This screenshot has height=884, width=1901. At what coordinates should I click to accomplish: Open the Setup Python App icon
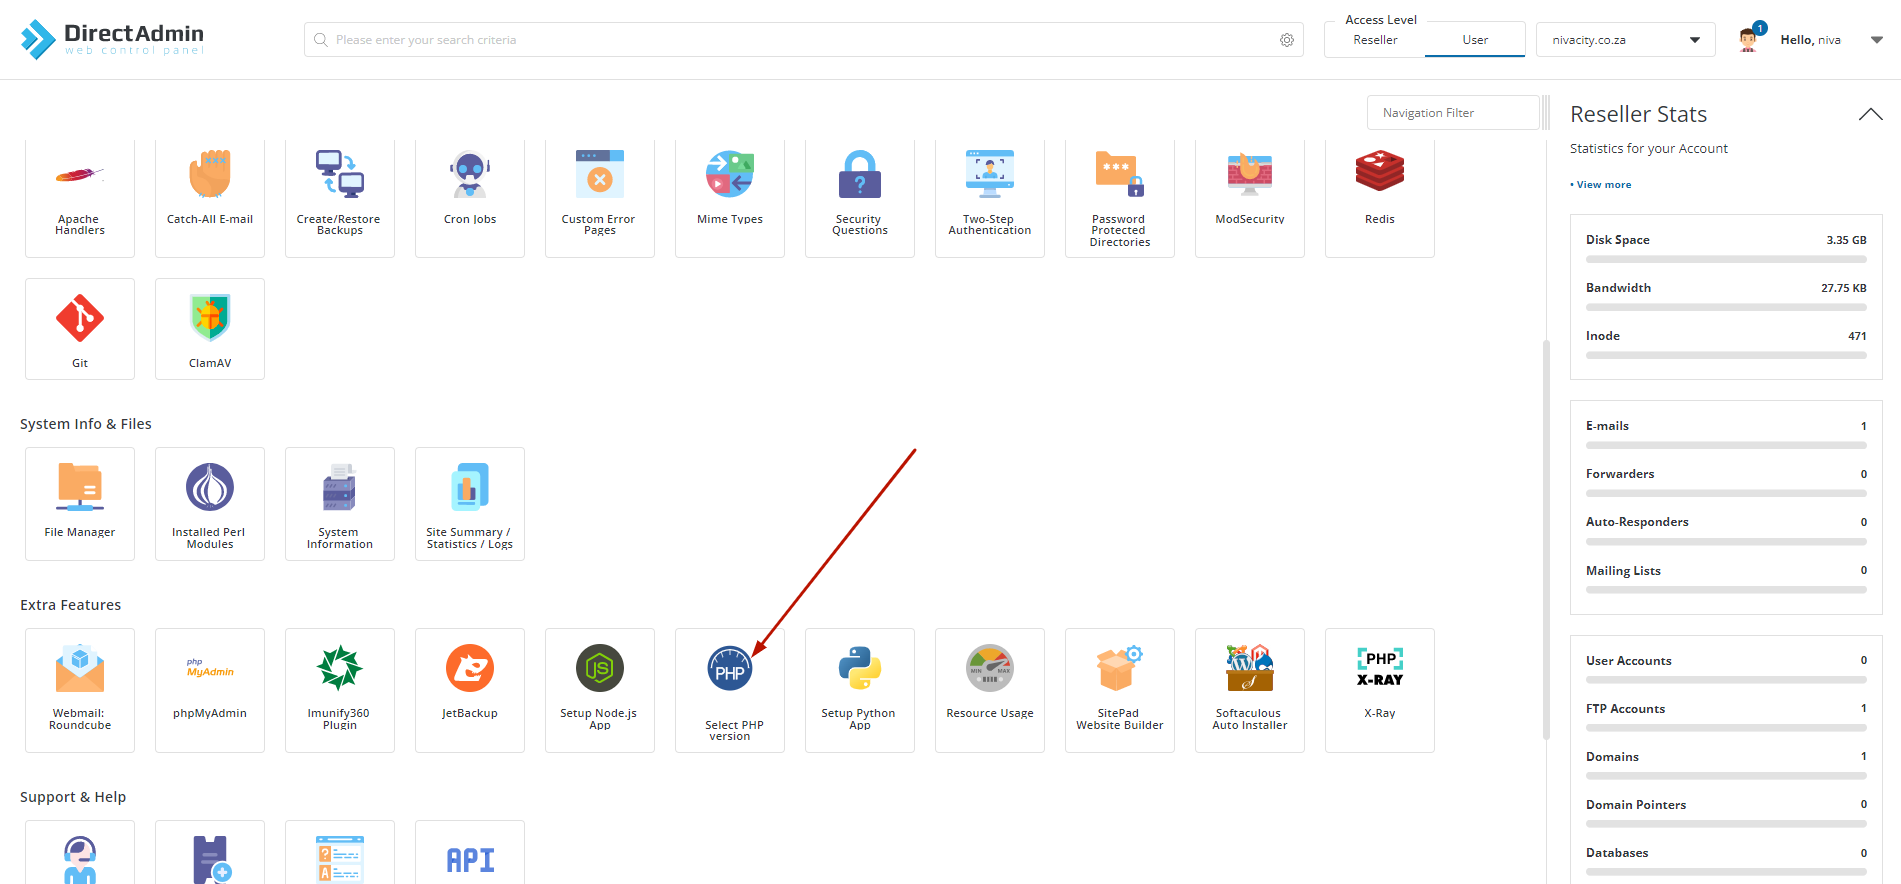[859, 689]
